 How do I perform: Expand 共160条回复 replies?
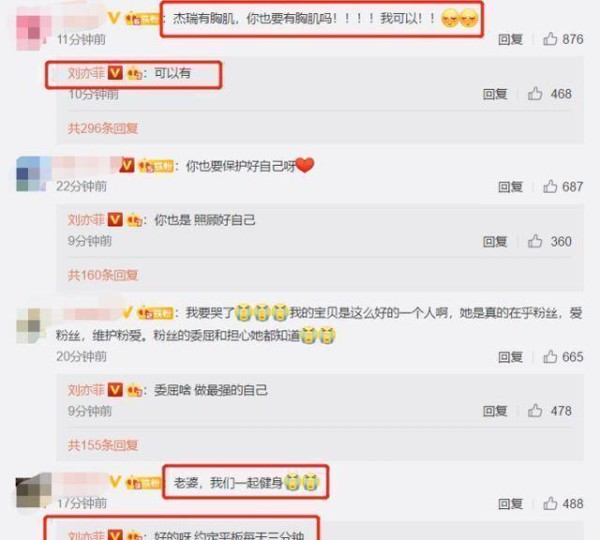(x=103, y=275)
